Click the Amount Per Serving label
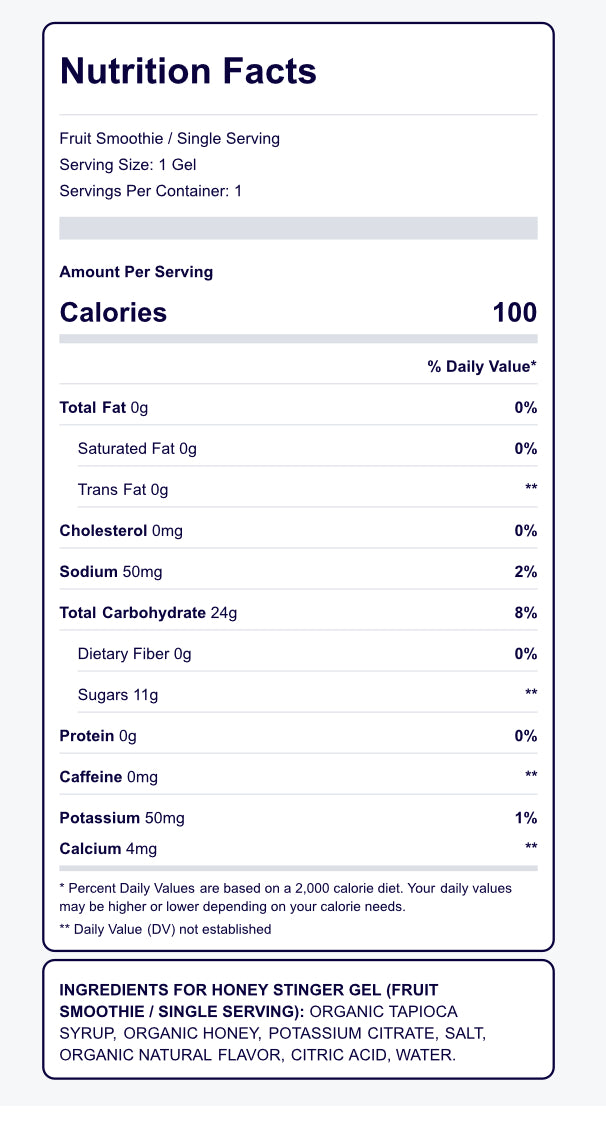 (x=136, y=272)
